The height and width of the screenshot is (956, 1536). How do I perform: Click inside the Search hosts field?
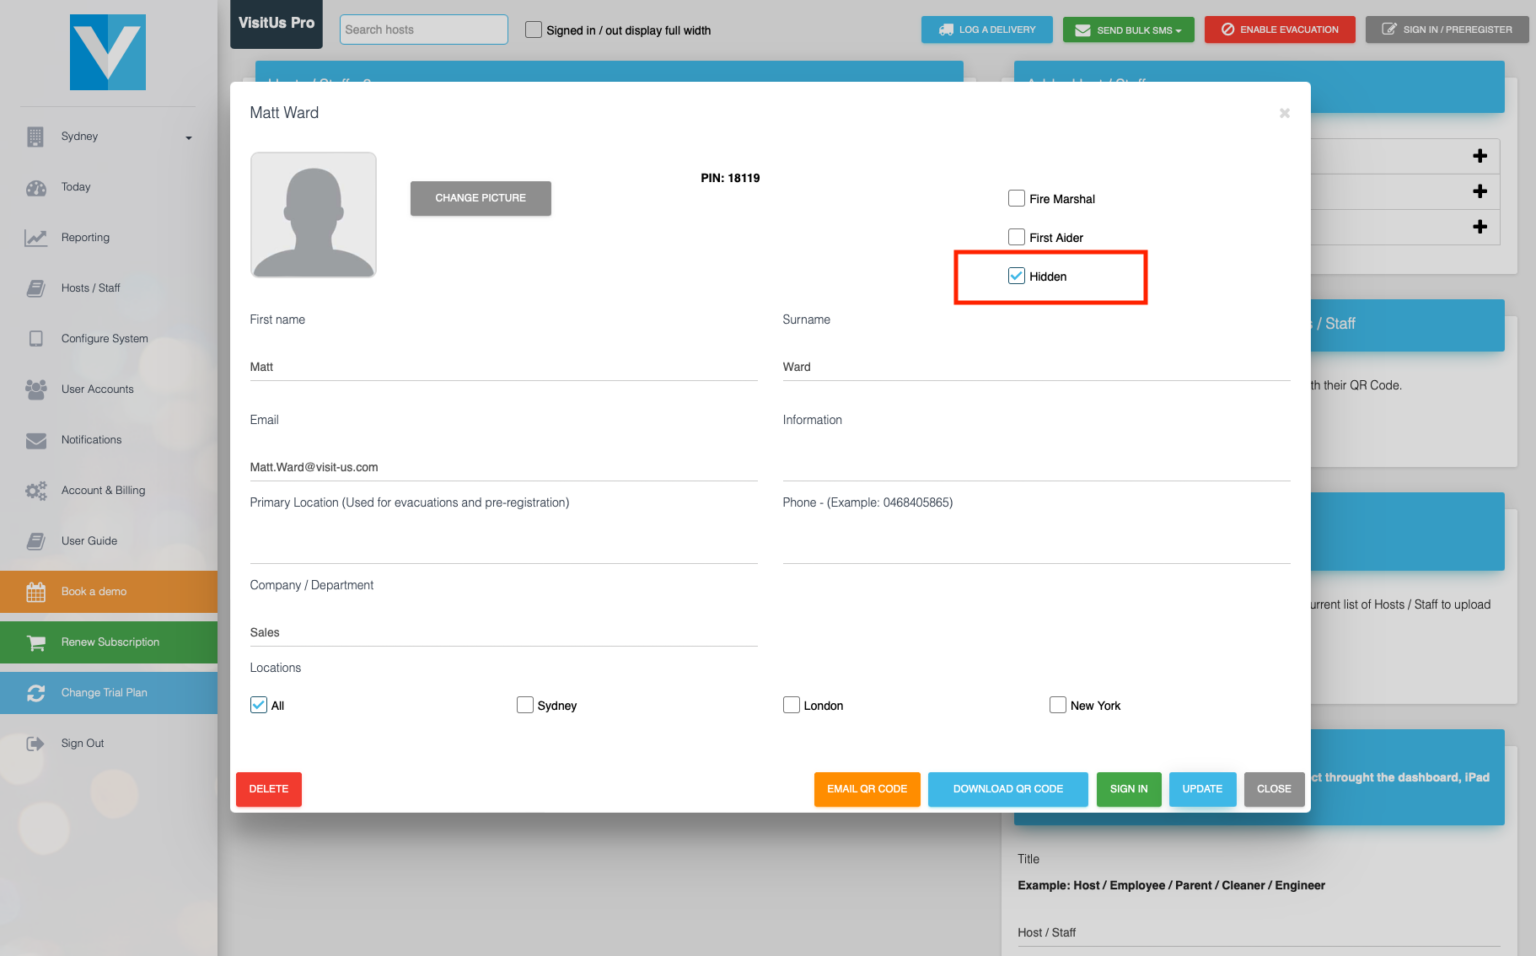pyautogui.click(x=423, y=30)
